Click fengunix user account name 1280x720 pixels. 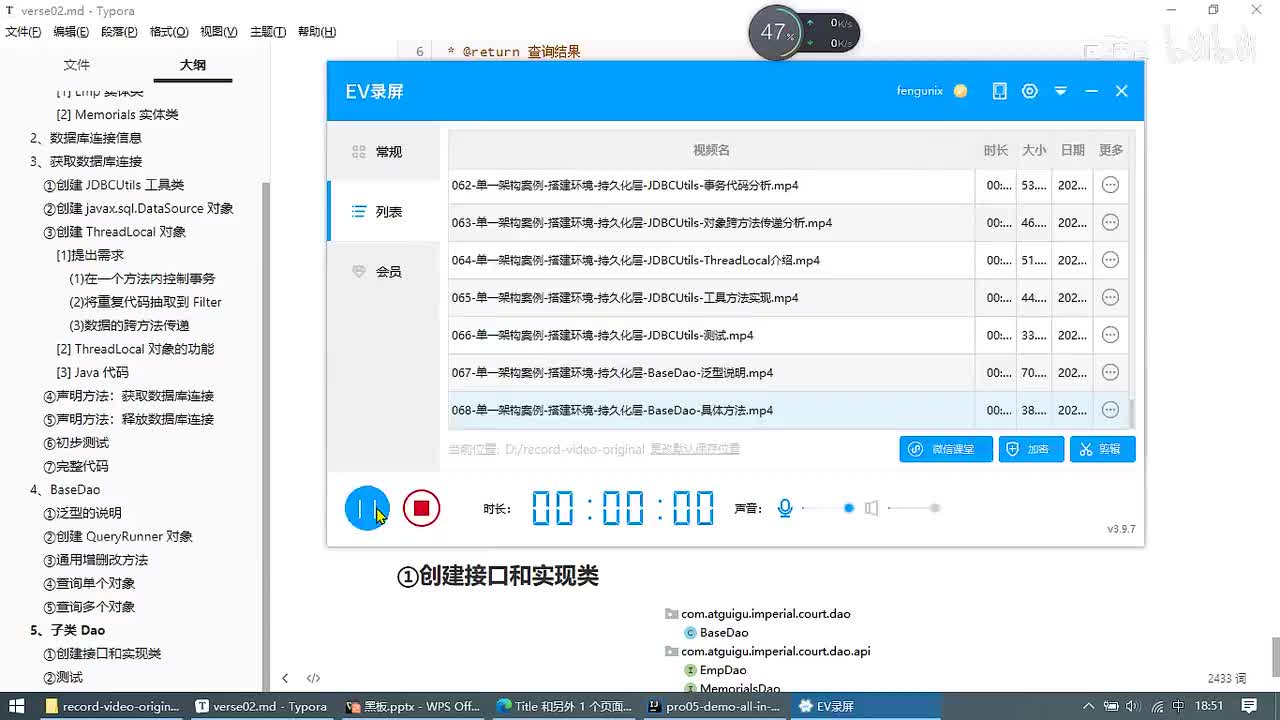920,91
